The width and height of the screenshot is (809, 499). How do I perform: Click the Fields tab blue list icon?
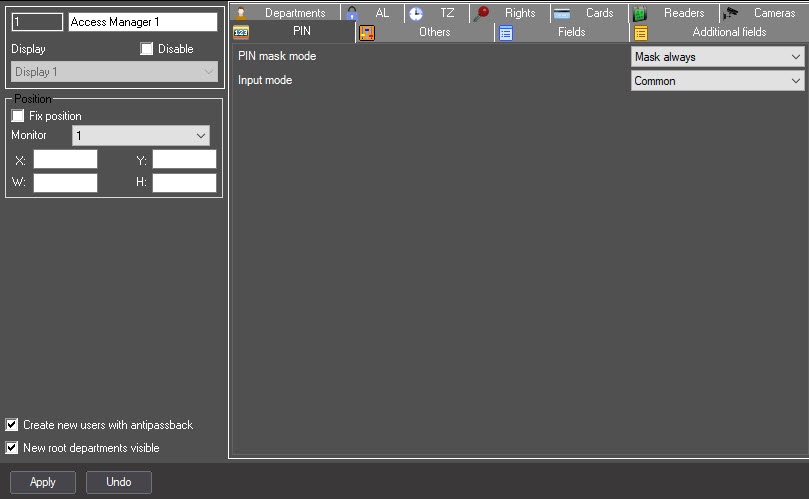506,33
